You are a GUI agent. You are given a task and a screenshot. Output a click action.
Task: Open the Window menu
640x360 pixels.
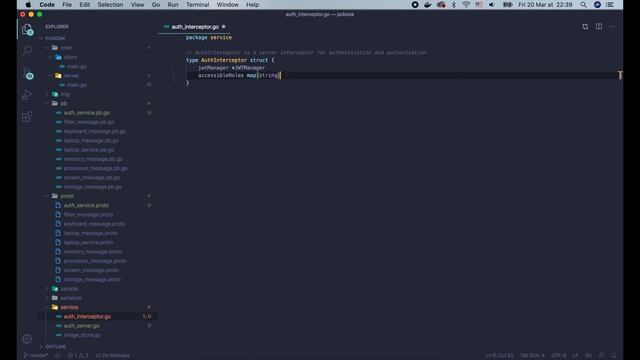click(227, 5)
